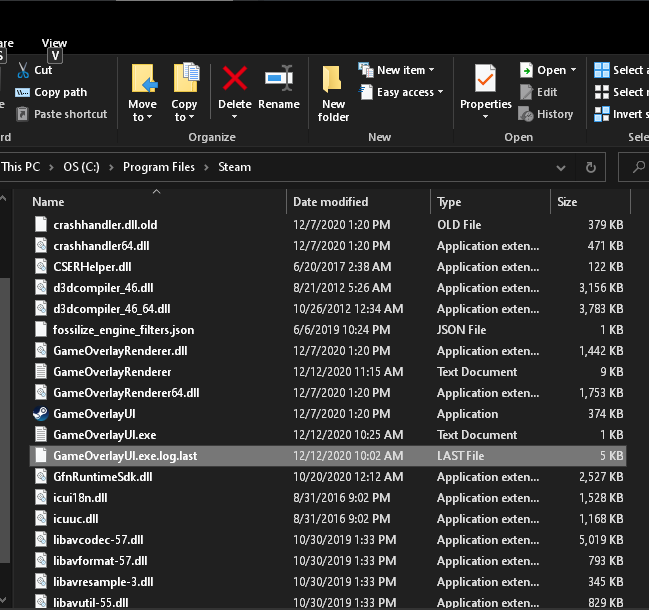Click the GfnRuntimeSdk.dll file icon
This screenshot has height=610, width=649.
41,477
